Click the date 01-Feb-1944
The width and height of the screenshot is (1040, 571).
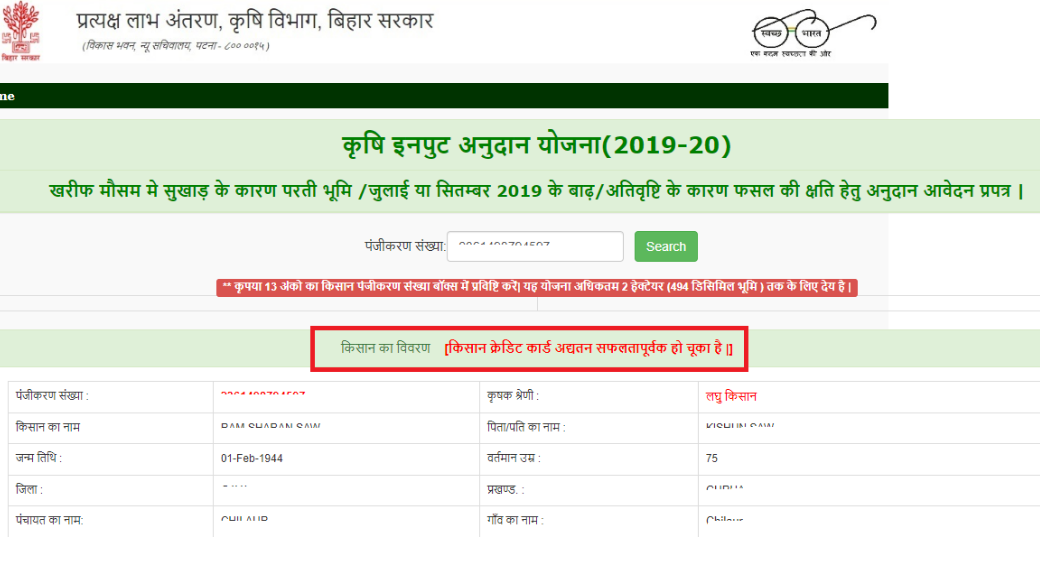[252, 458]
